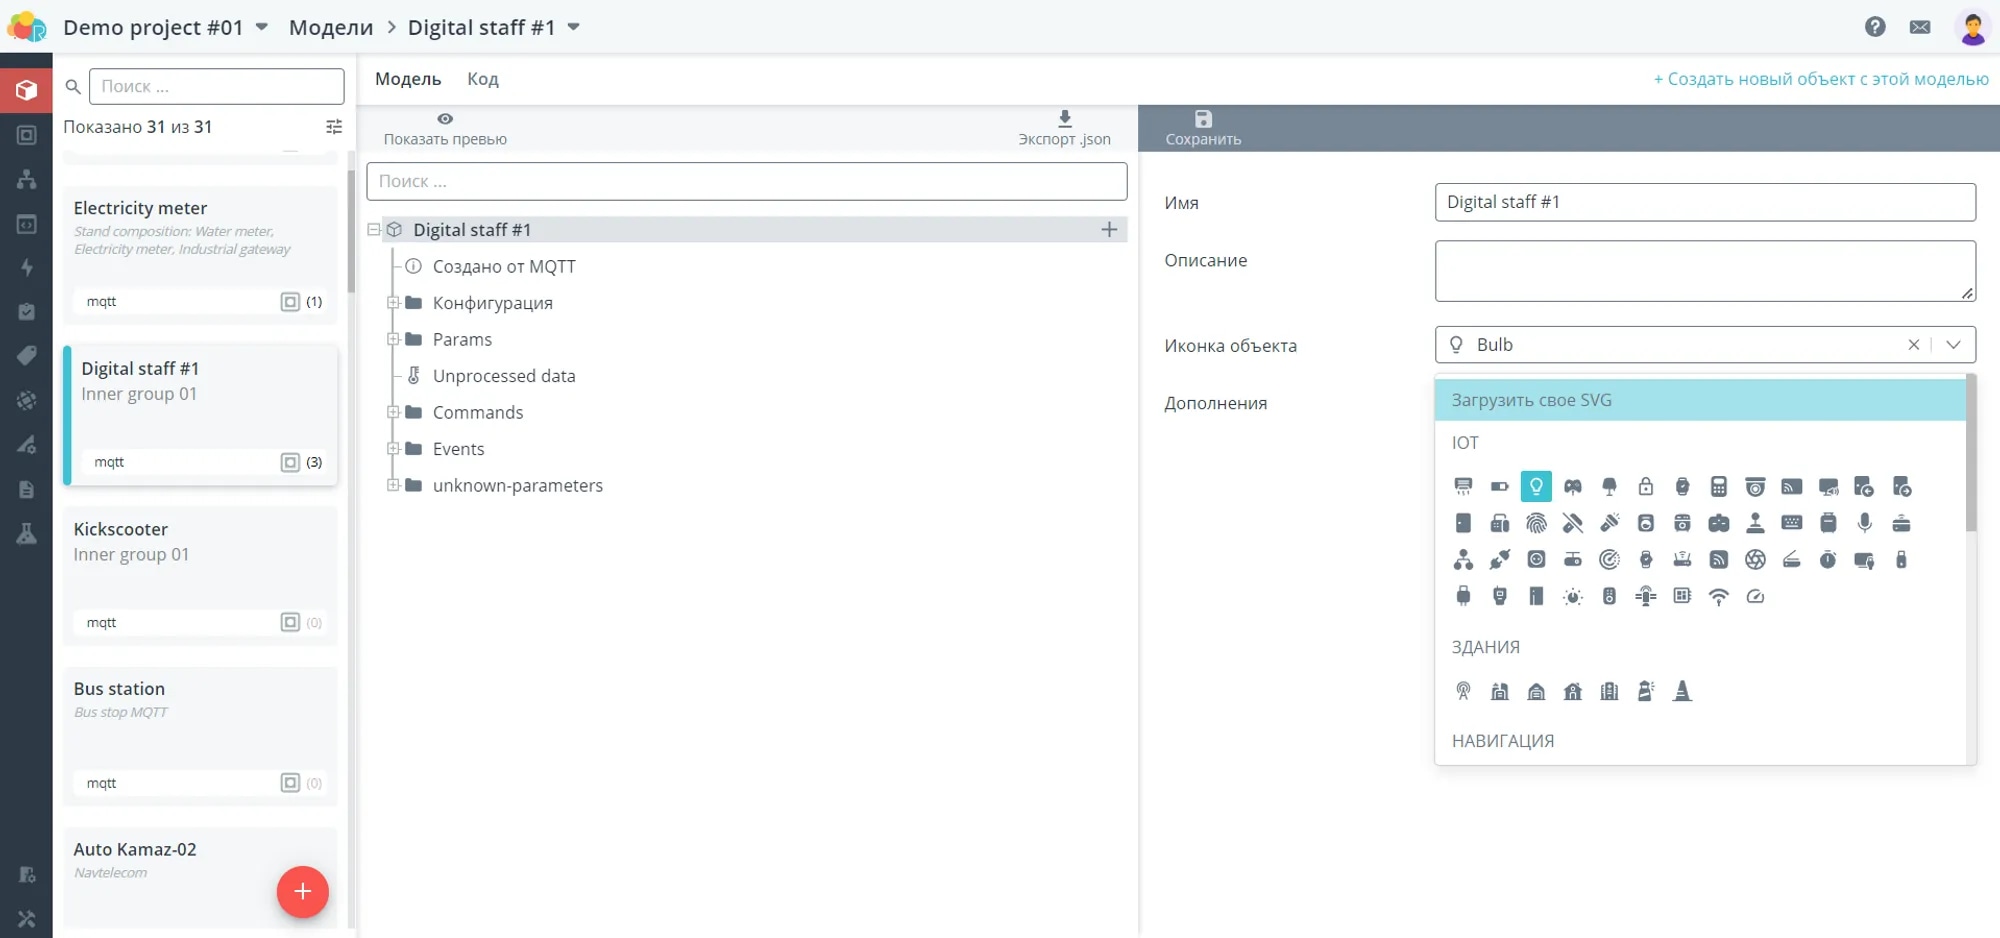Select the fingerprint icon in IoT icons
The width and height of the screenshot is (2000, 938).
click(1536, 523)
